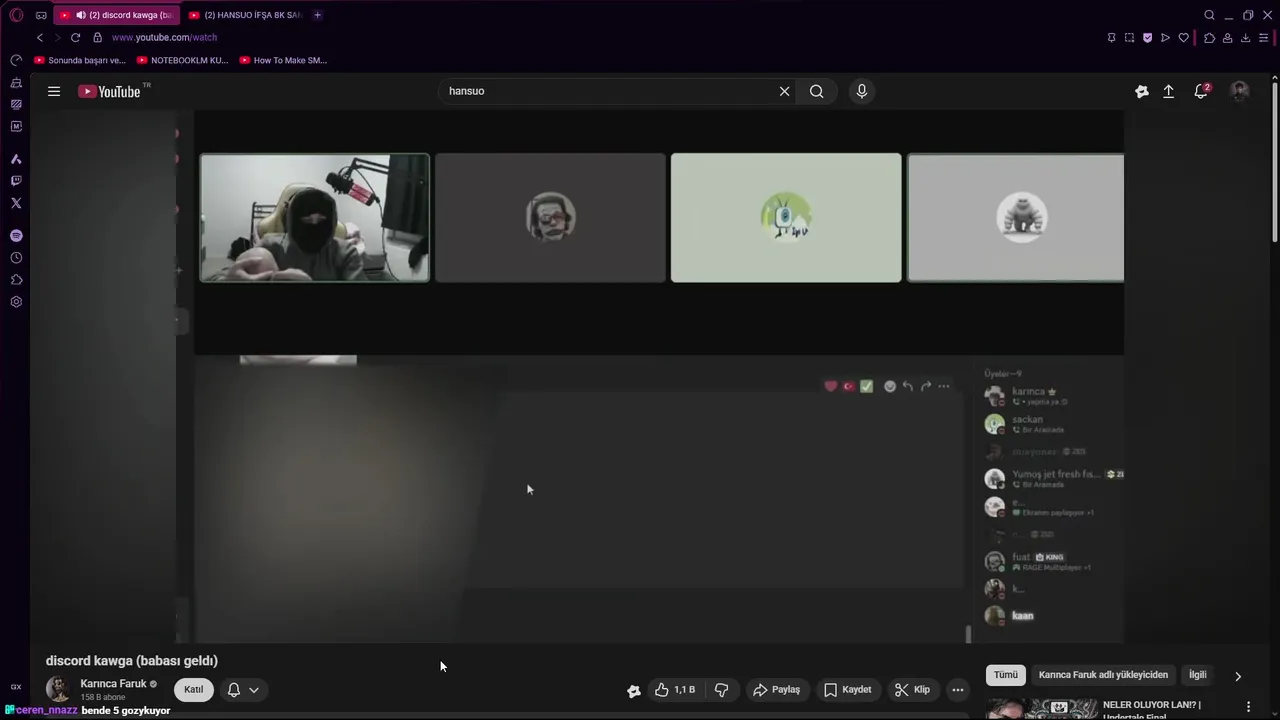This screenshot has width=1280, height=720.
Task: Open Twitch in the sidebar
Action: pyautogui.click(x=16, y=181)
